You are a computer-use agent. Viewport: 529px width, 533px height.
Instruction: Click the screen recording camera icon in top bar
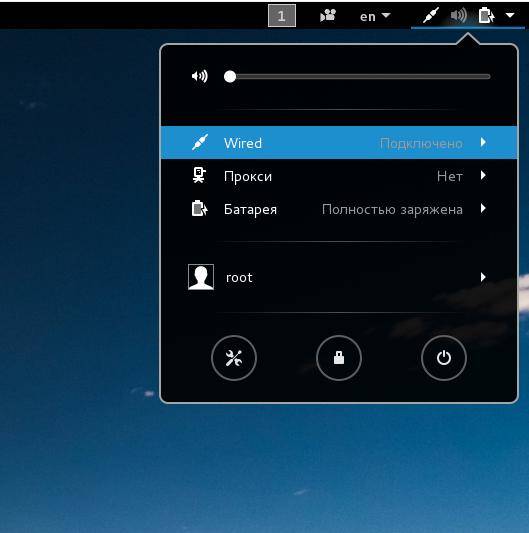pyautogui.click(x=328, y=16)
